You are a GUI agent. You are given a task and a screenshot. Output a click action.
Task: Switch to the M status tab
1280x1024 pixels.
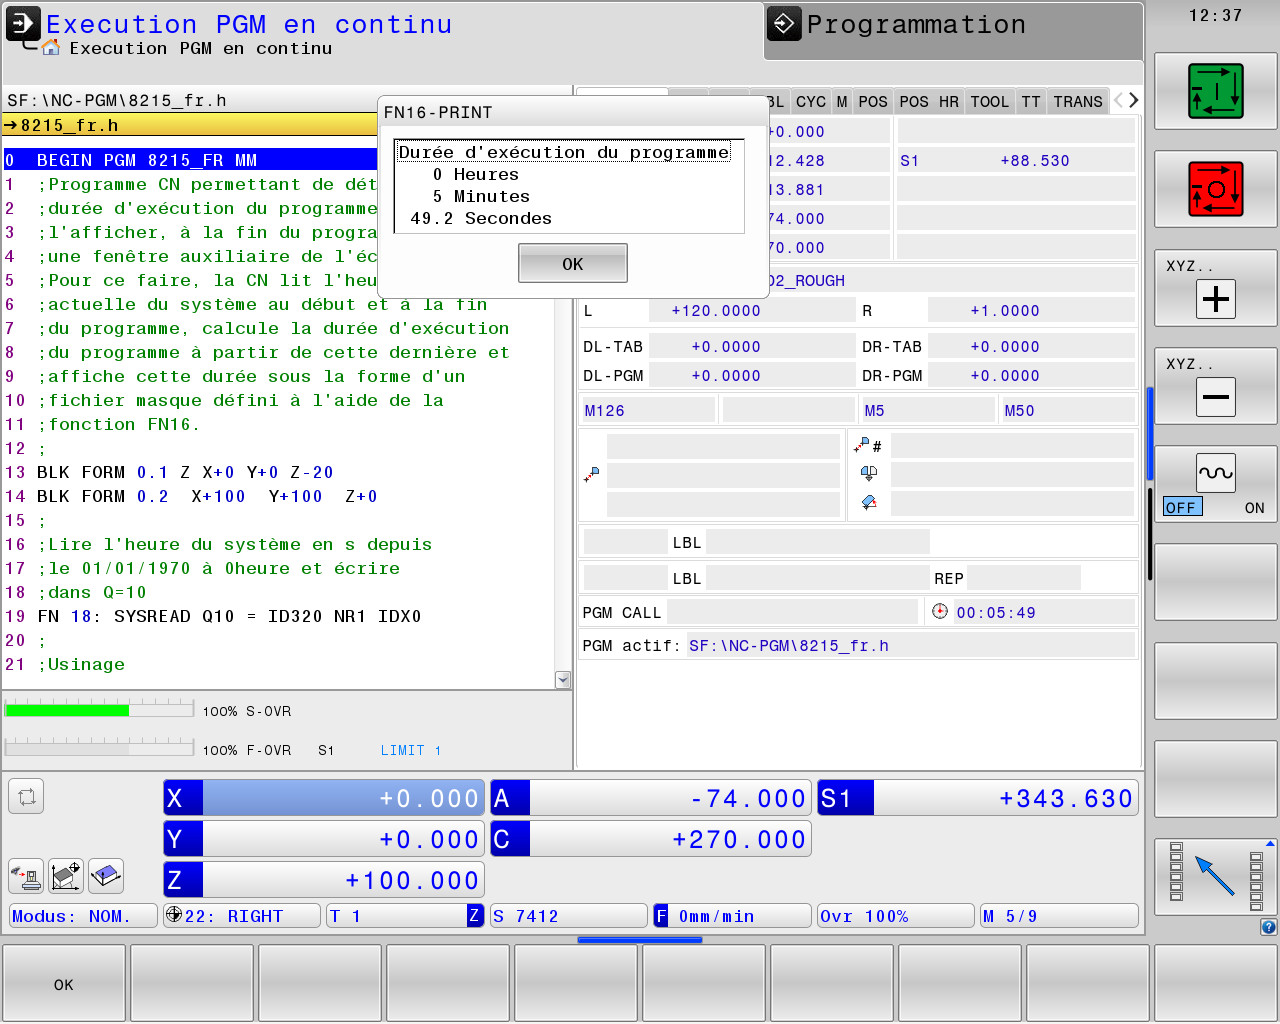[x=842, y=101]
